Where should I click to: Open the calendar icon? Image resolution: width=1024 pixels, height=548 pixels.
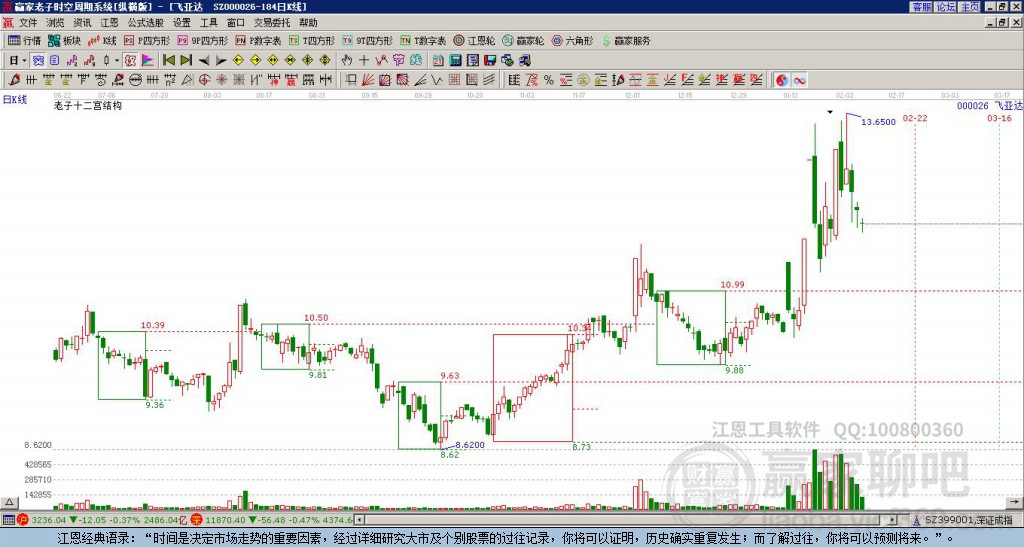click(x=438, y=60)
